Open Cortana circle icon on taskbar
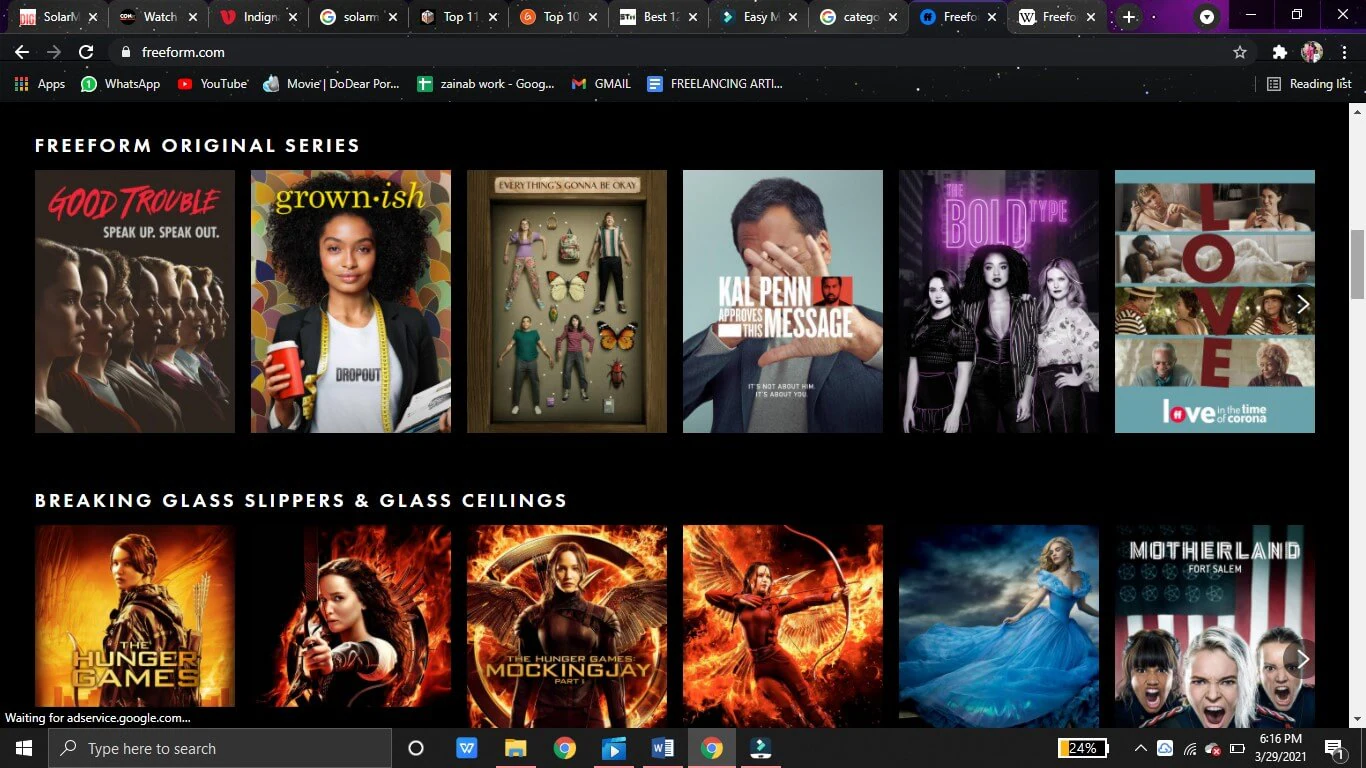Screen dimensions: 1366x768 [416, 748]
